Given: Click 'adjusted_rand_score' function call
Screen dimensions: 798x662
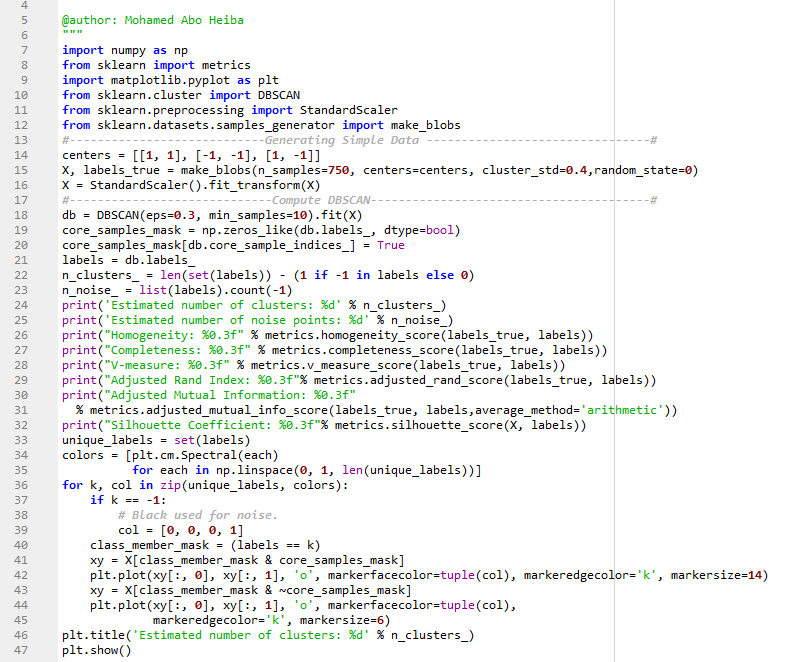Looking at the screenshot, I should 436,381.
